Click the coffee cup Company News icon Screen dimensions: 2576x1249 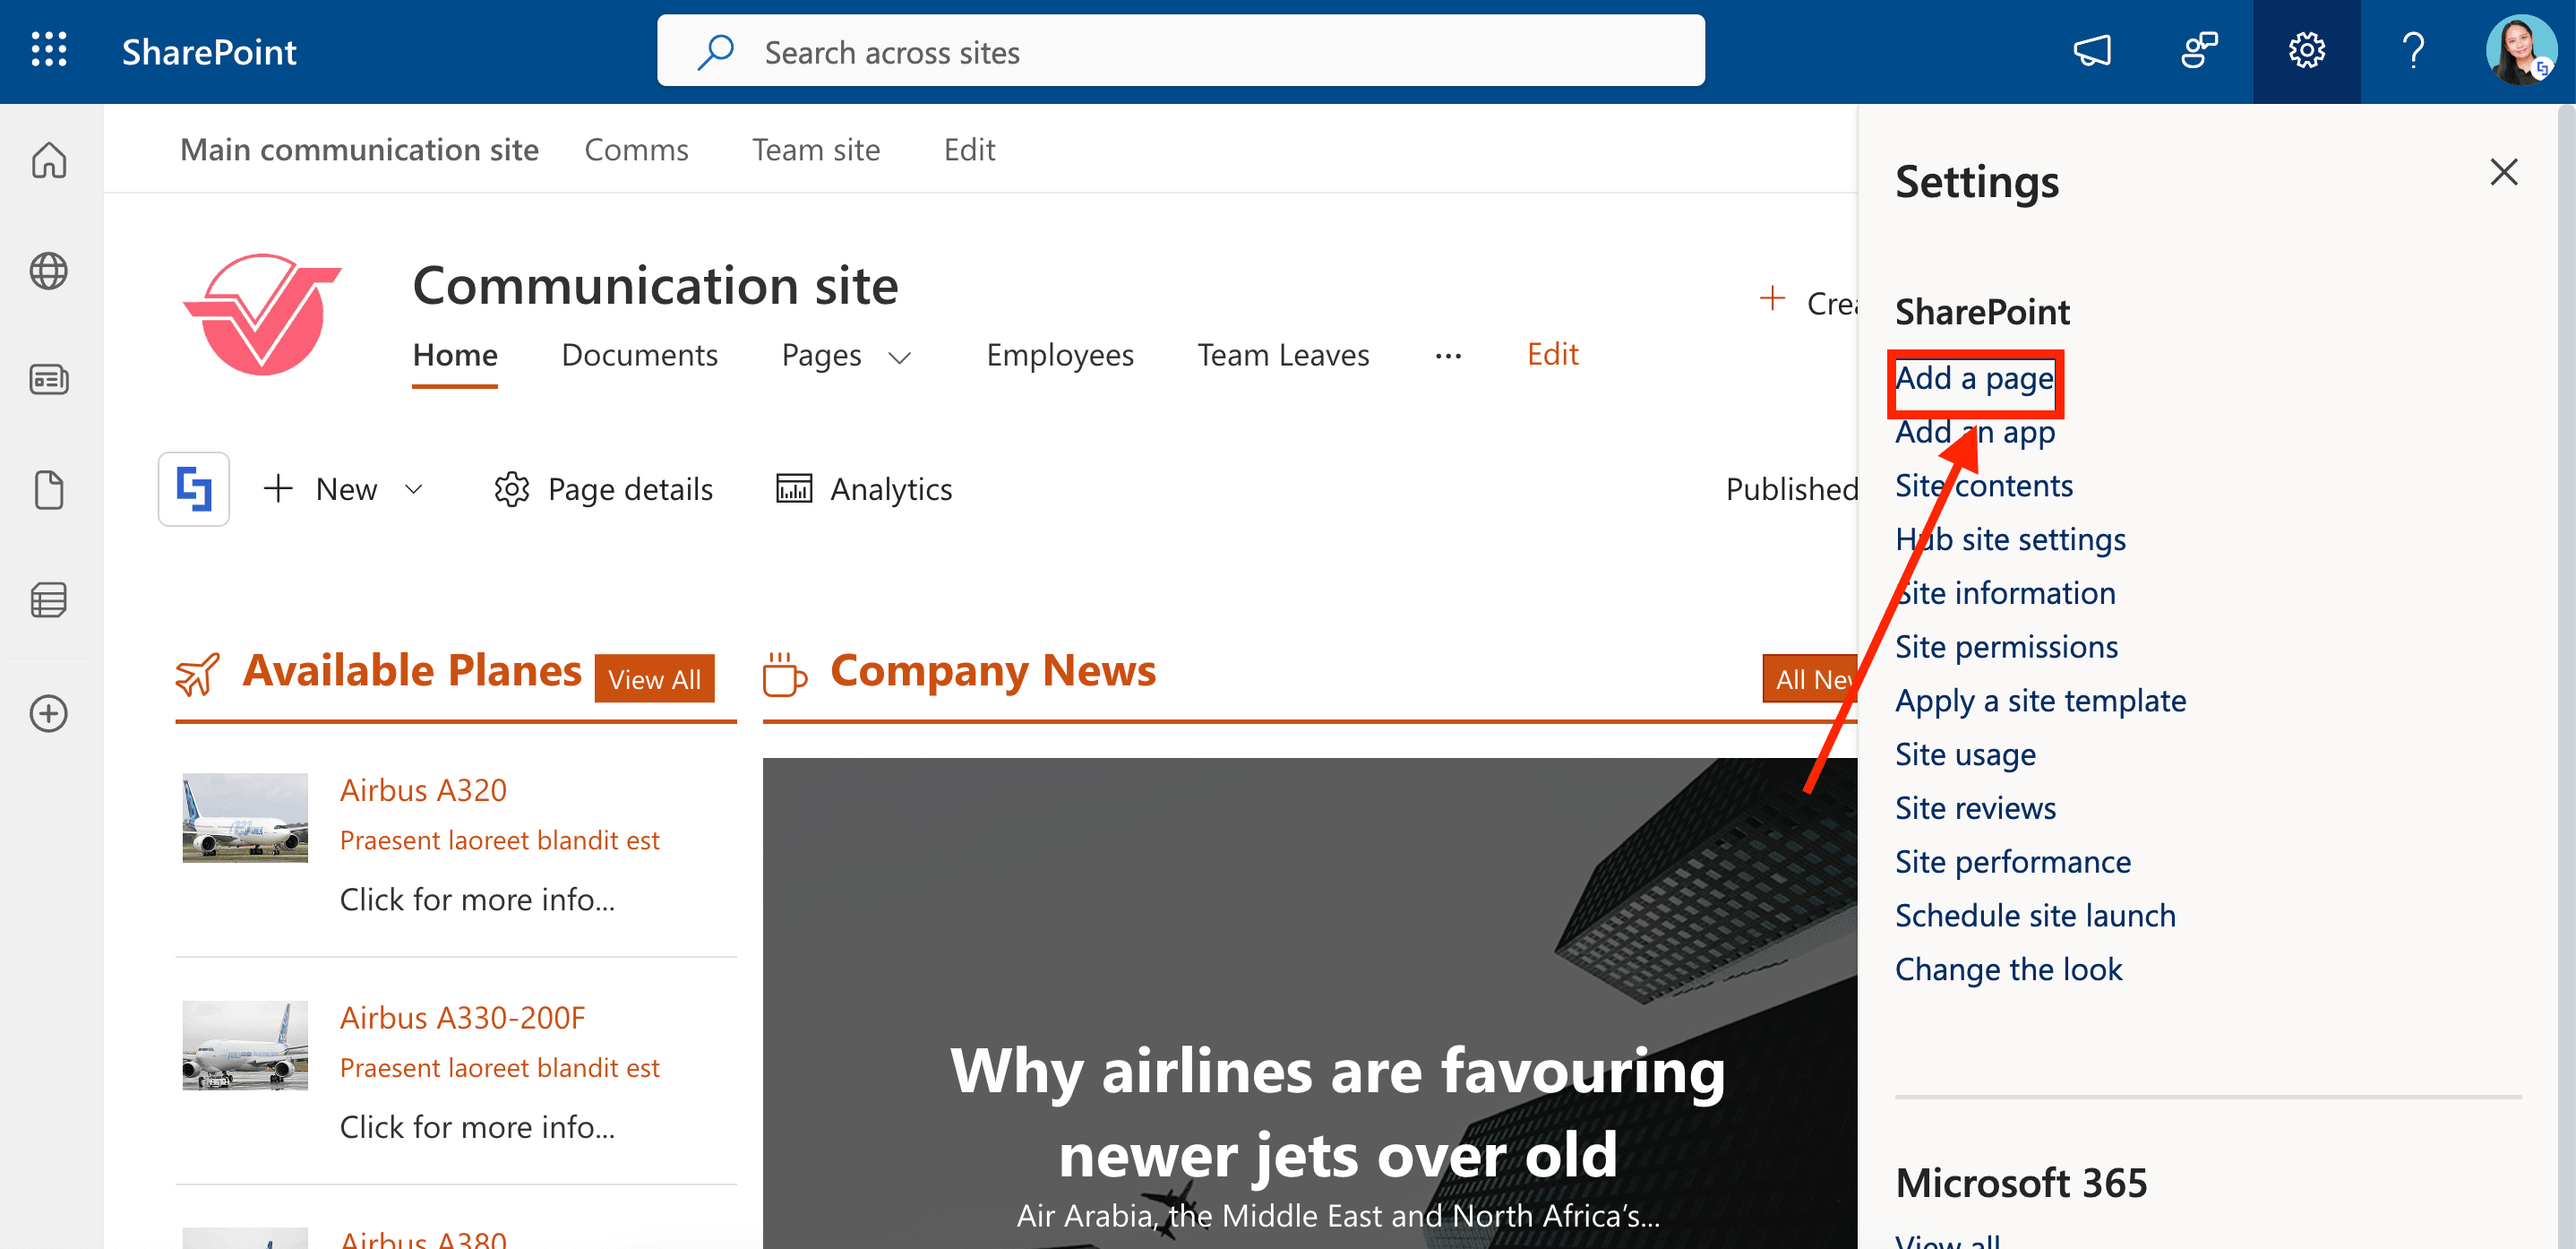[x=785, y=674]
